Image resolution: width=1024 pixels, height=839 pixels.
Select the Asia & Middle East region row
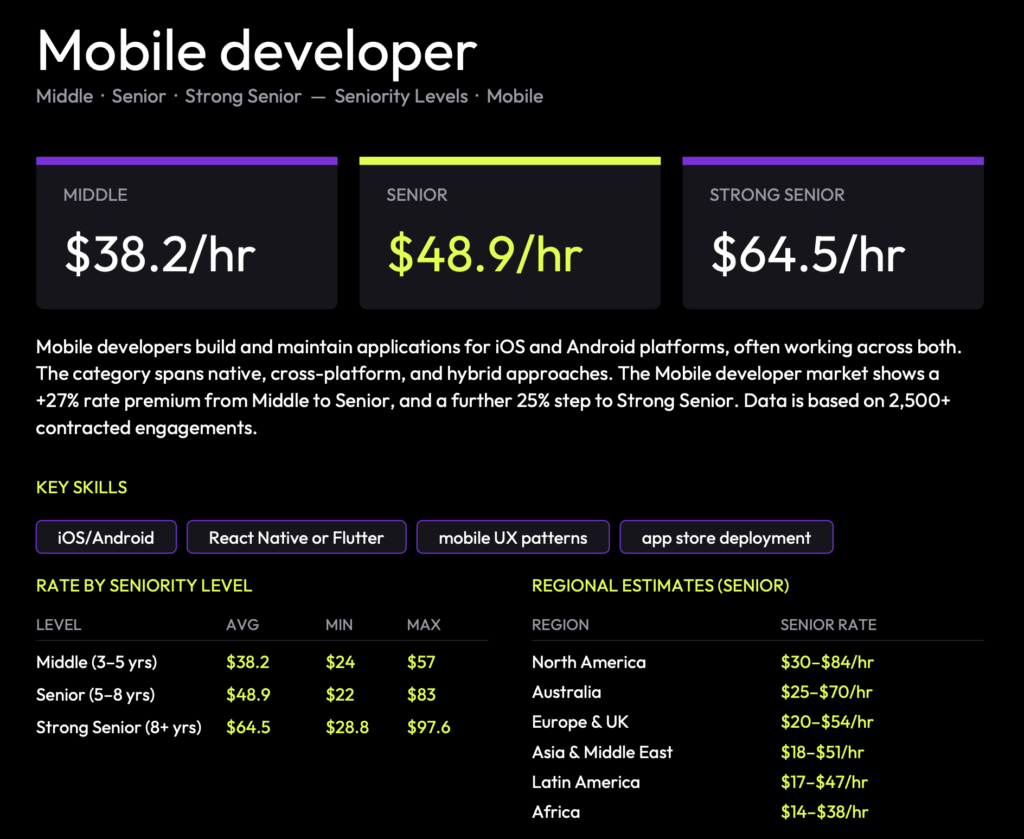pyautogui.click(x=758, y=752)
